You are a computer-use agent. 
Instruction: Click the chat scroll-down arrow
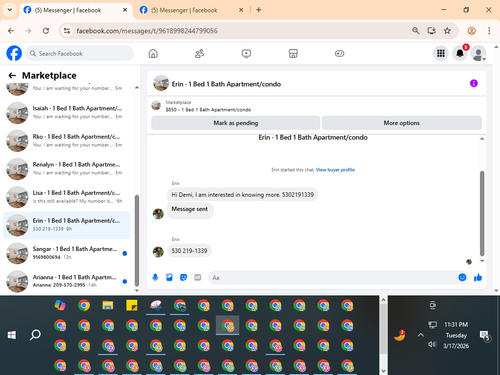(x=482, y=261)
